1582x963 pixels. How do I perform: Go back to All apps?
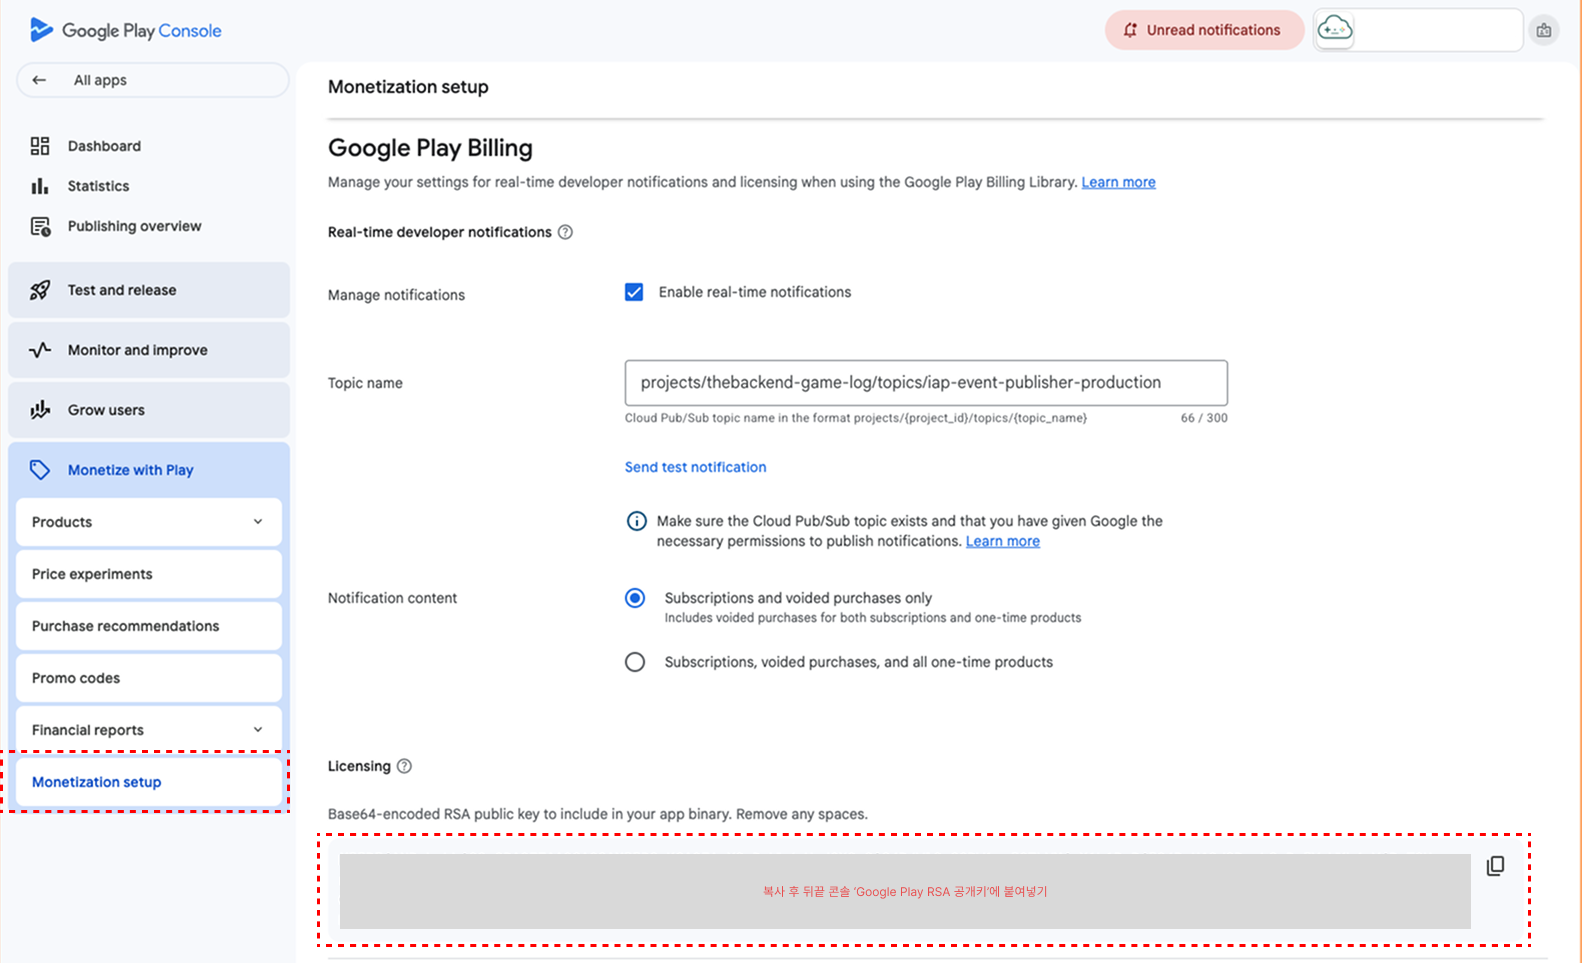tap(153, 80)
